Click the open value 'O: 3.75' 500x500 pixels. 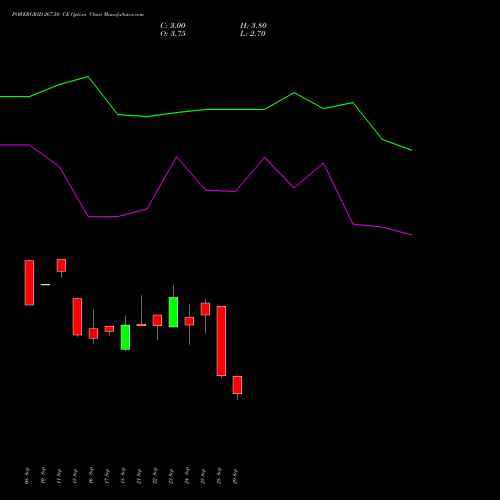(173, 34)
